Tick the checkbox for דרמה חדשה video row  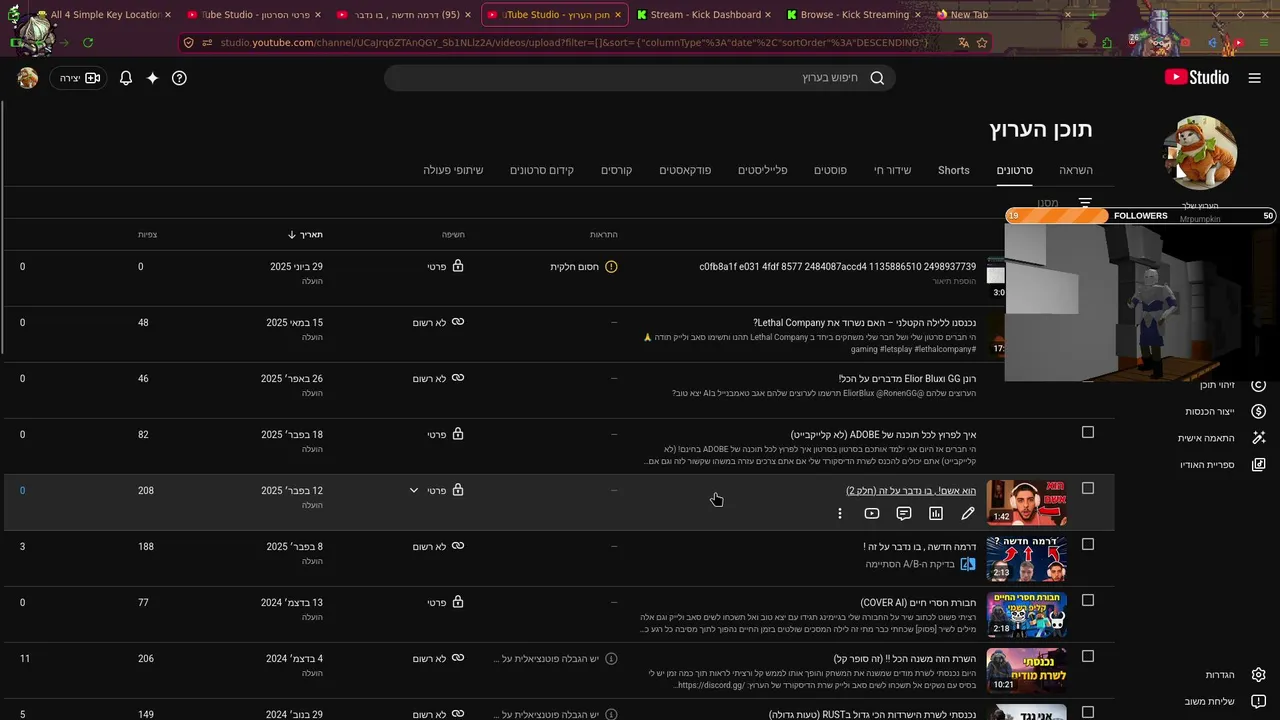click(x=1088, y=545)
